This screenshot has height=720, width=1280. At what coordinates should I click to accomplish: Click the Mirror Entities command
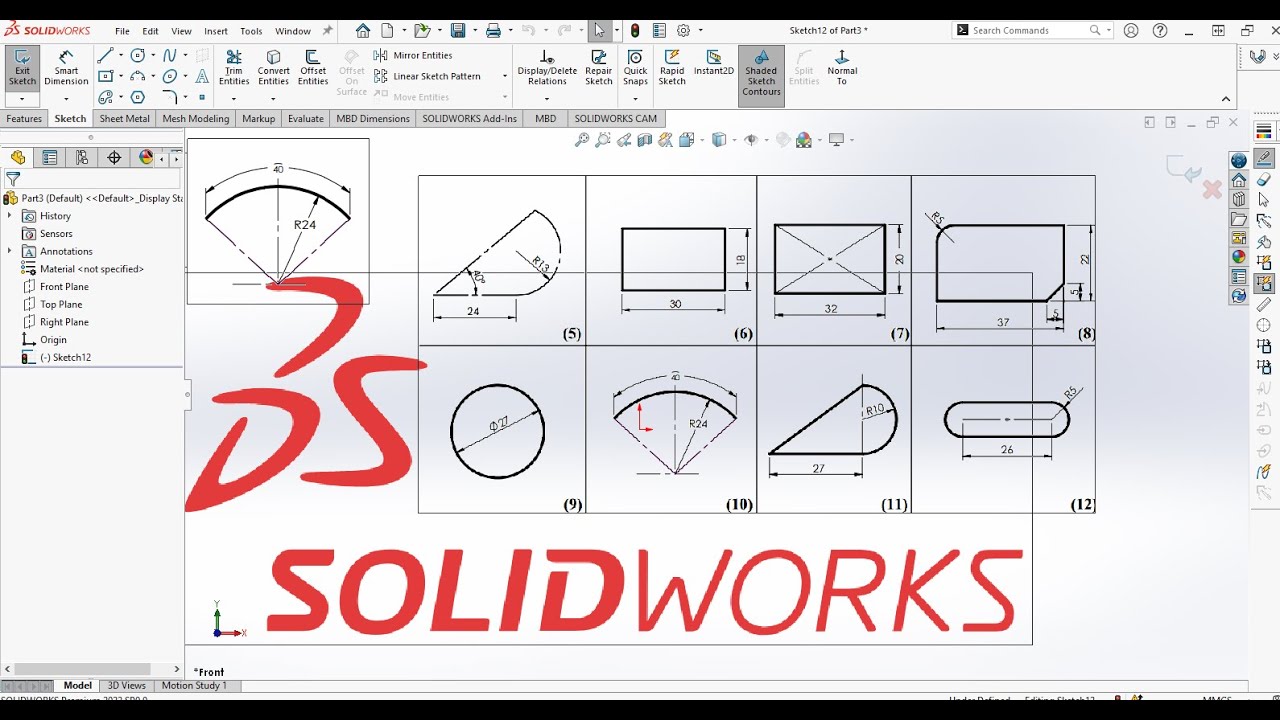pyautogui.click(x=413, y=55)
